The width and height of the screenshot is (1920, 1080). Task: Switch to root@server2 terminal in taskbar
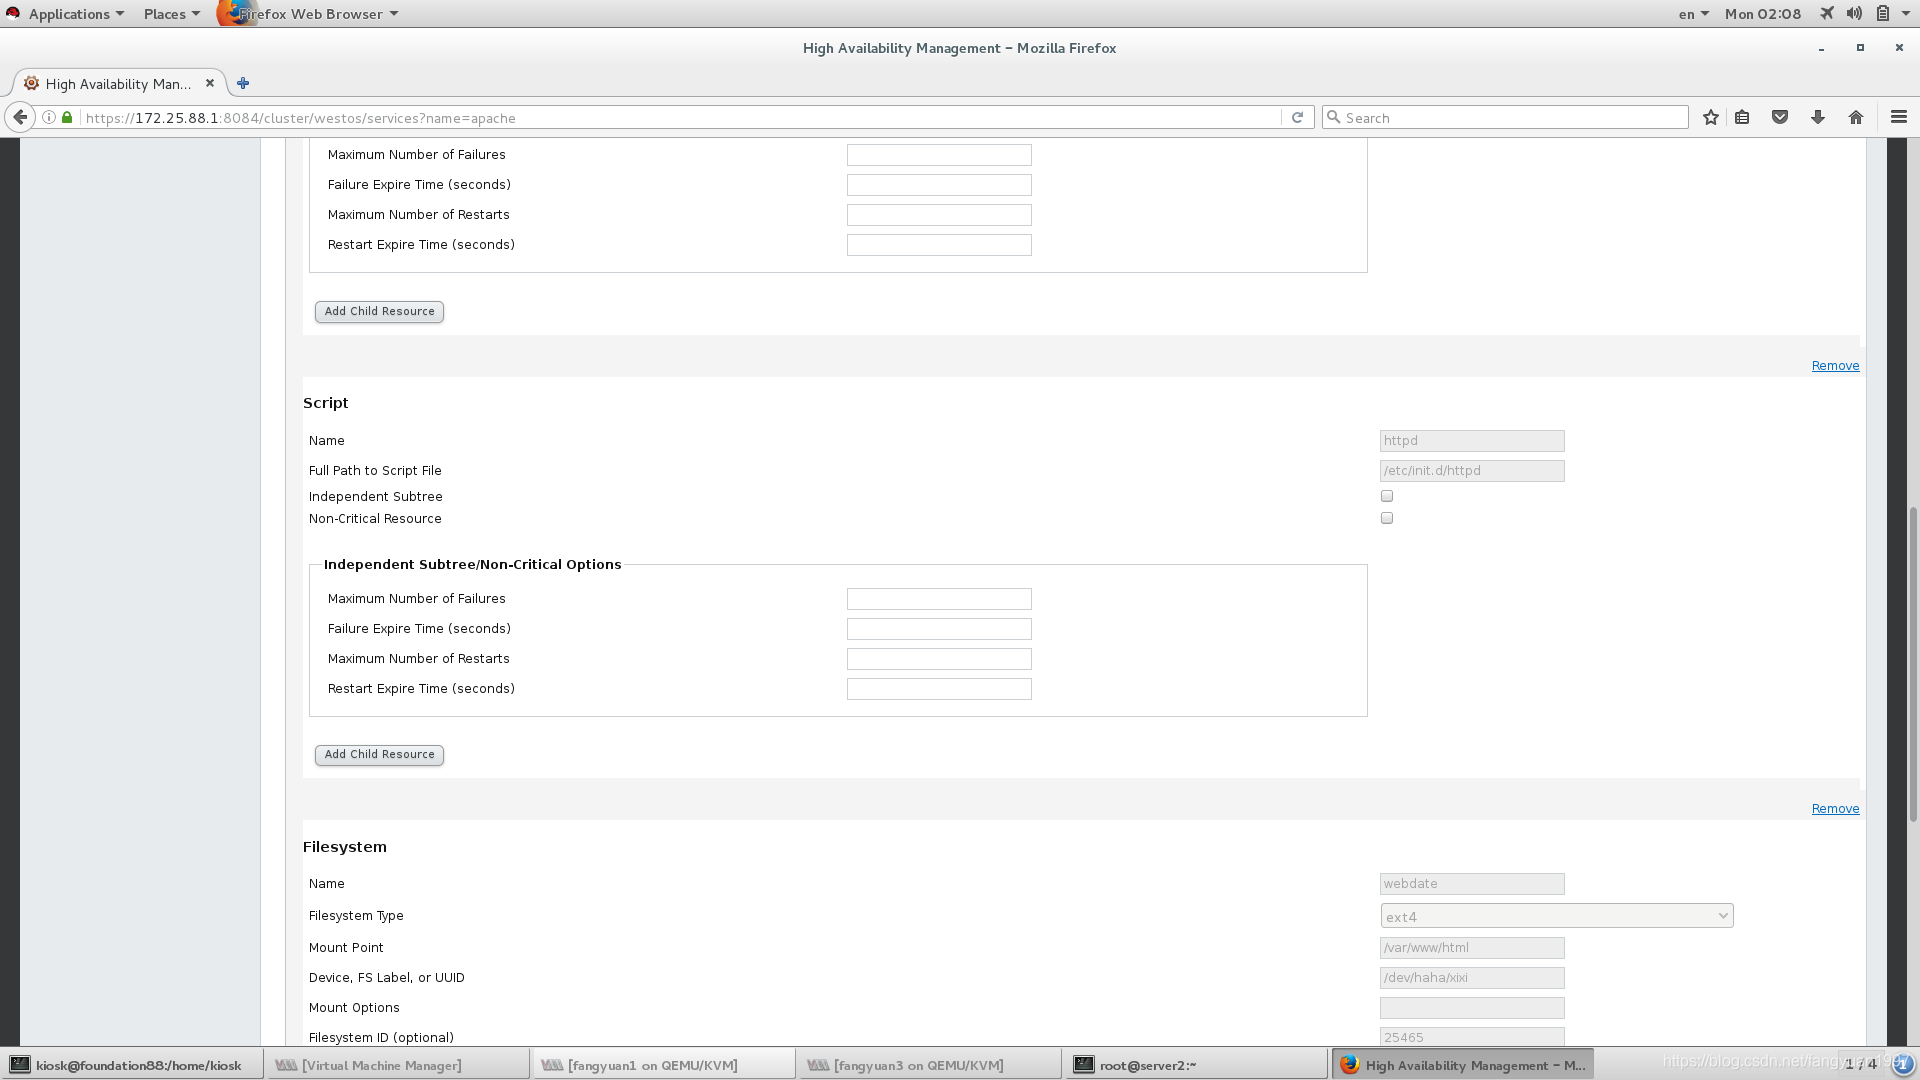pyautogui.click(x=1147, y=1065)
